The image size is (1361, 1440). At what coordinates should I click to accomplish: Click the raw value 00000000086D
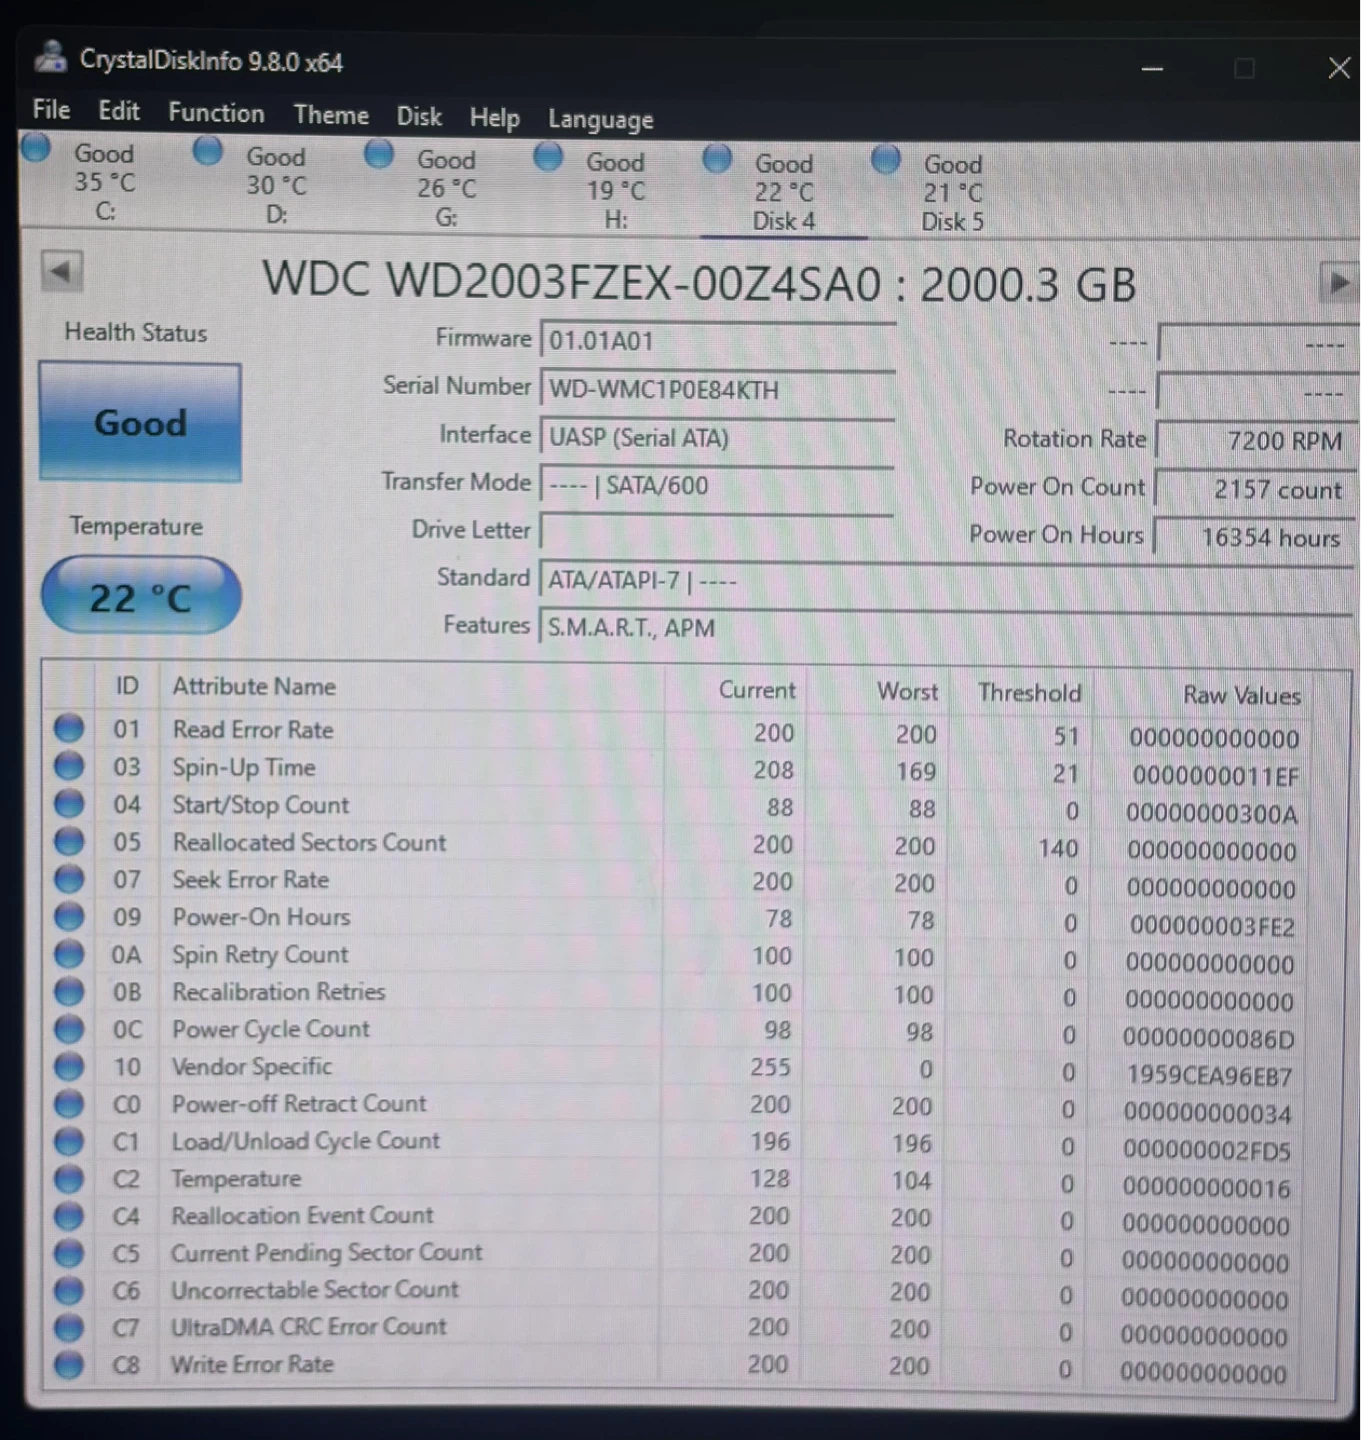(x=1208, y=1039)
